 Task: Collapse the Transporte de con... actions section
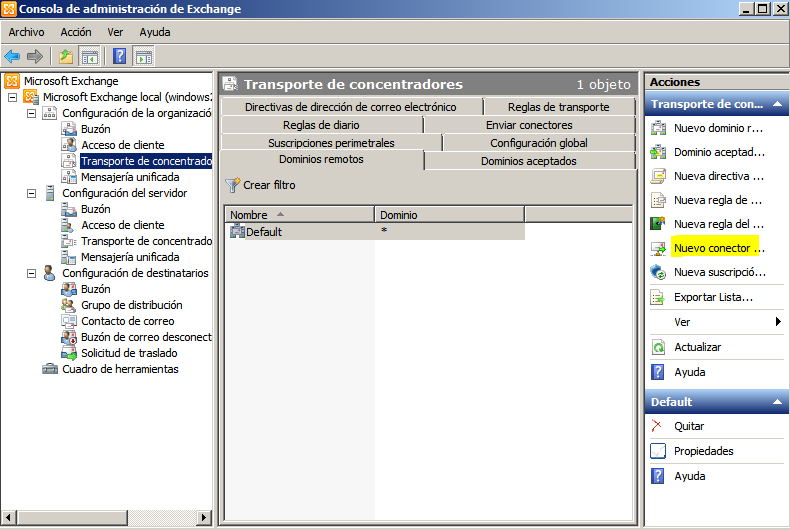point(777,104)
